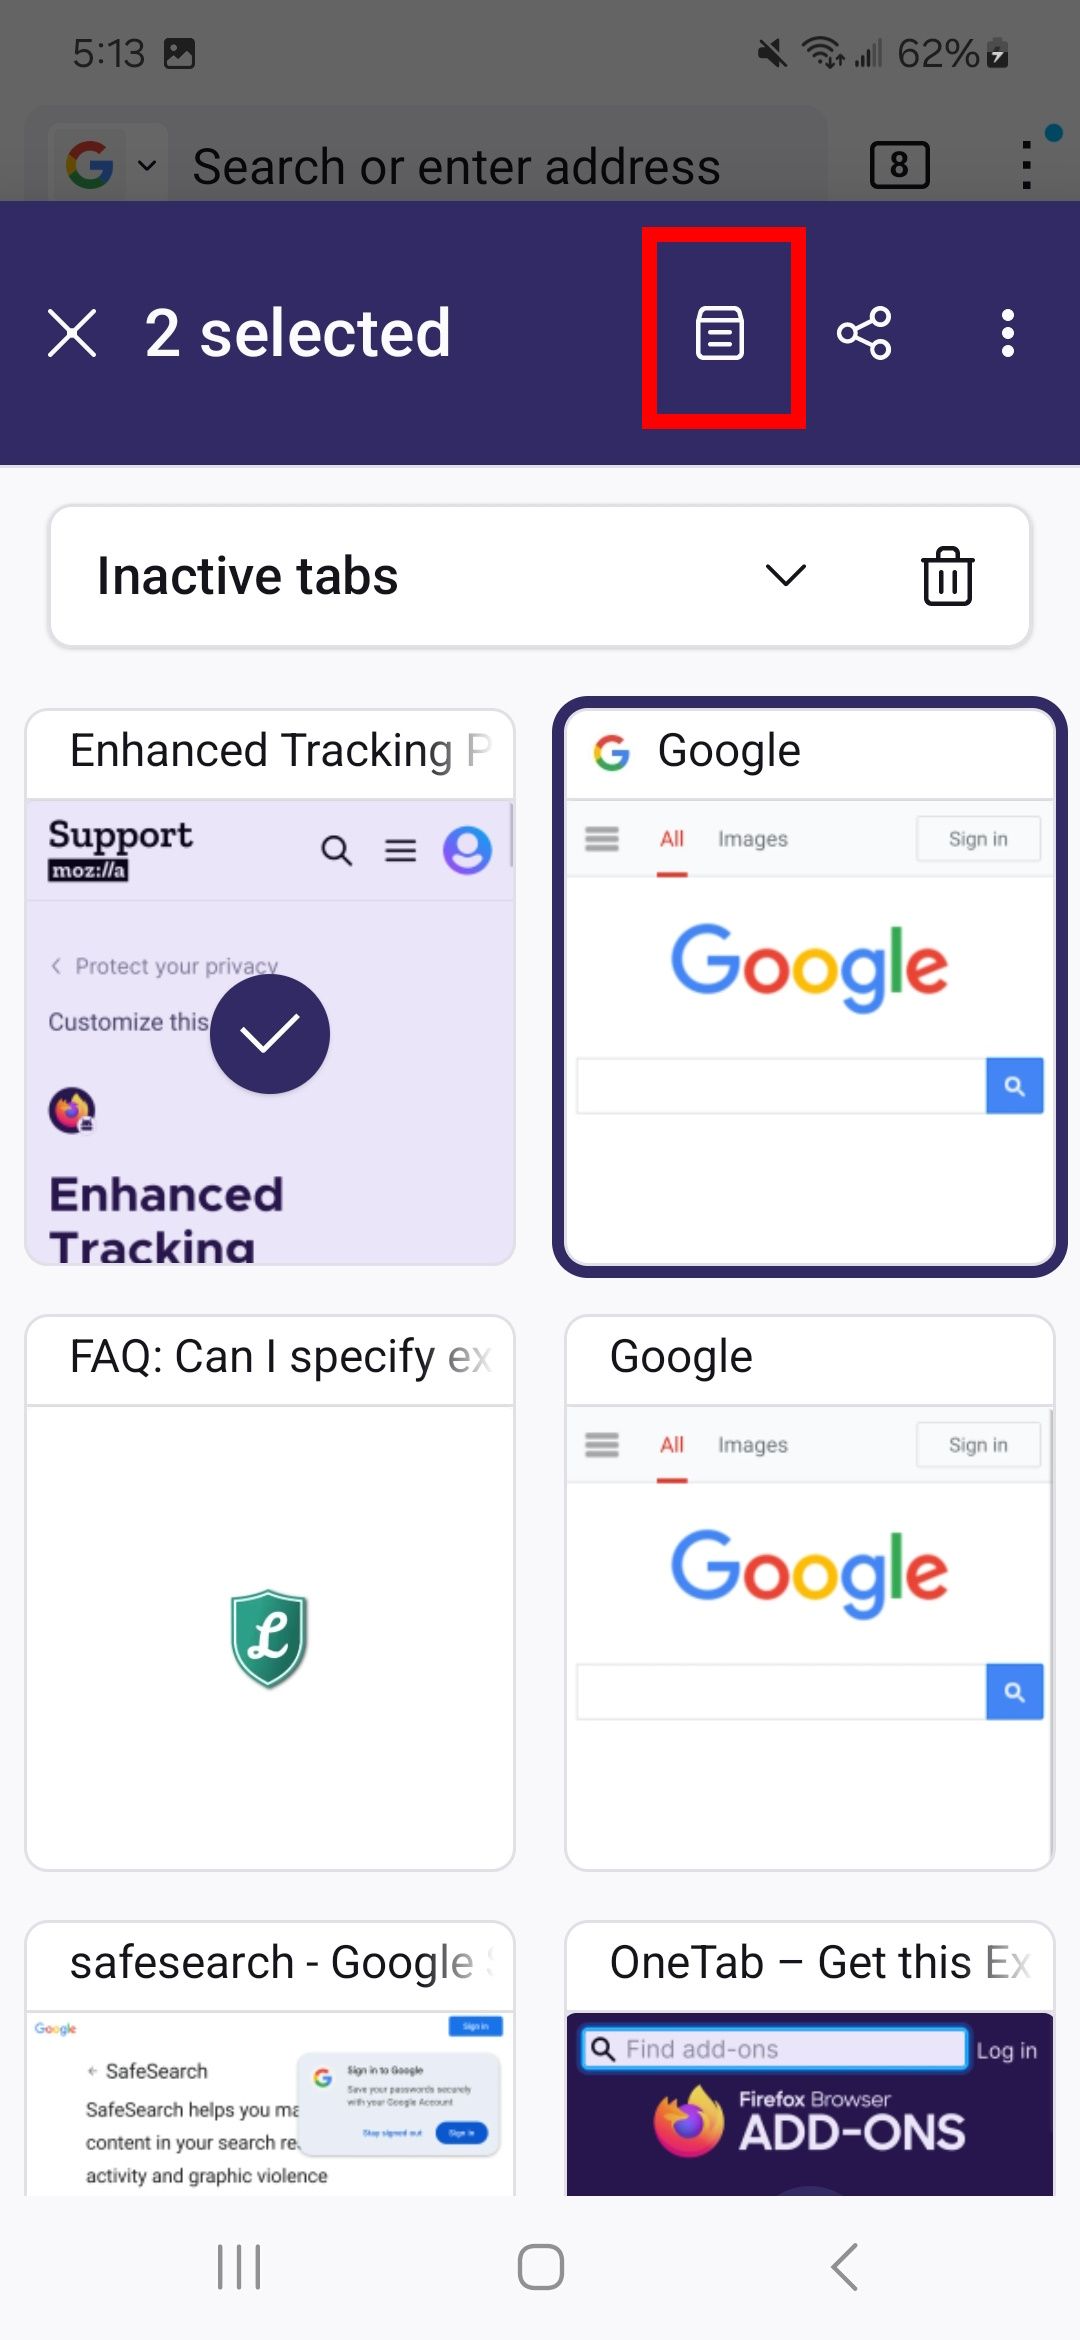Open Android recent apps button
Screen dimensions: 1080x2340
(239, 2267)
